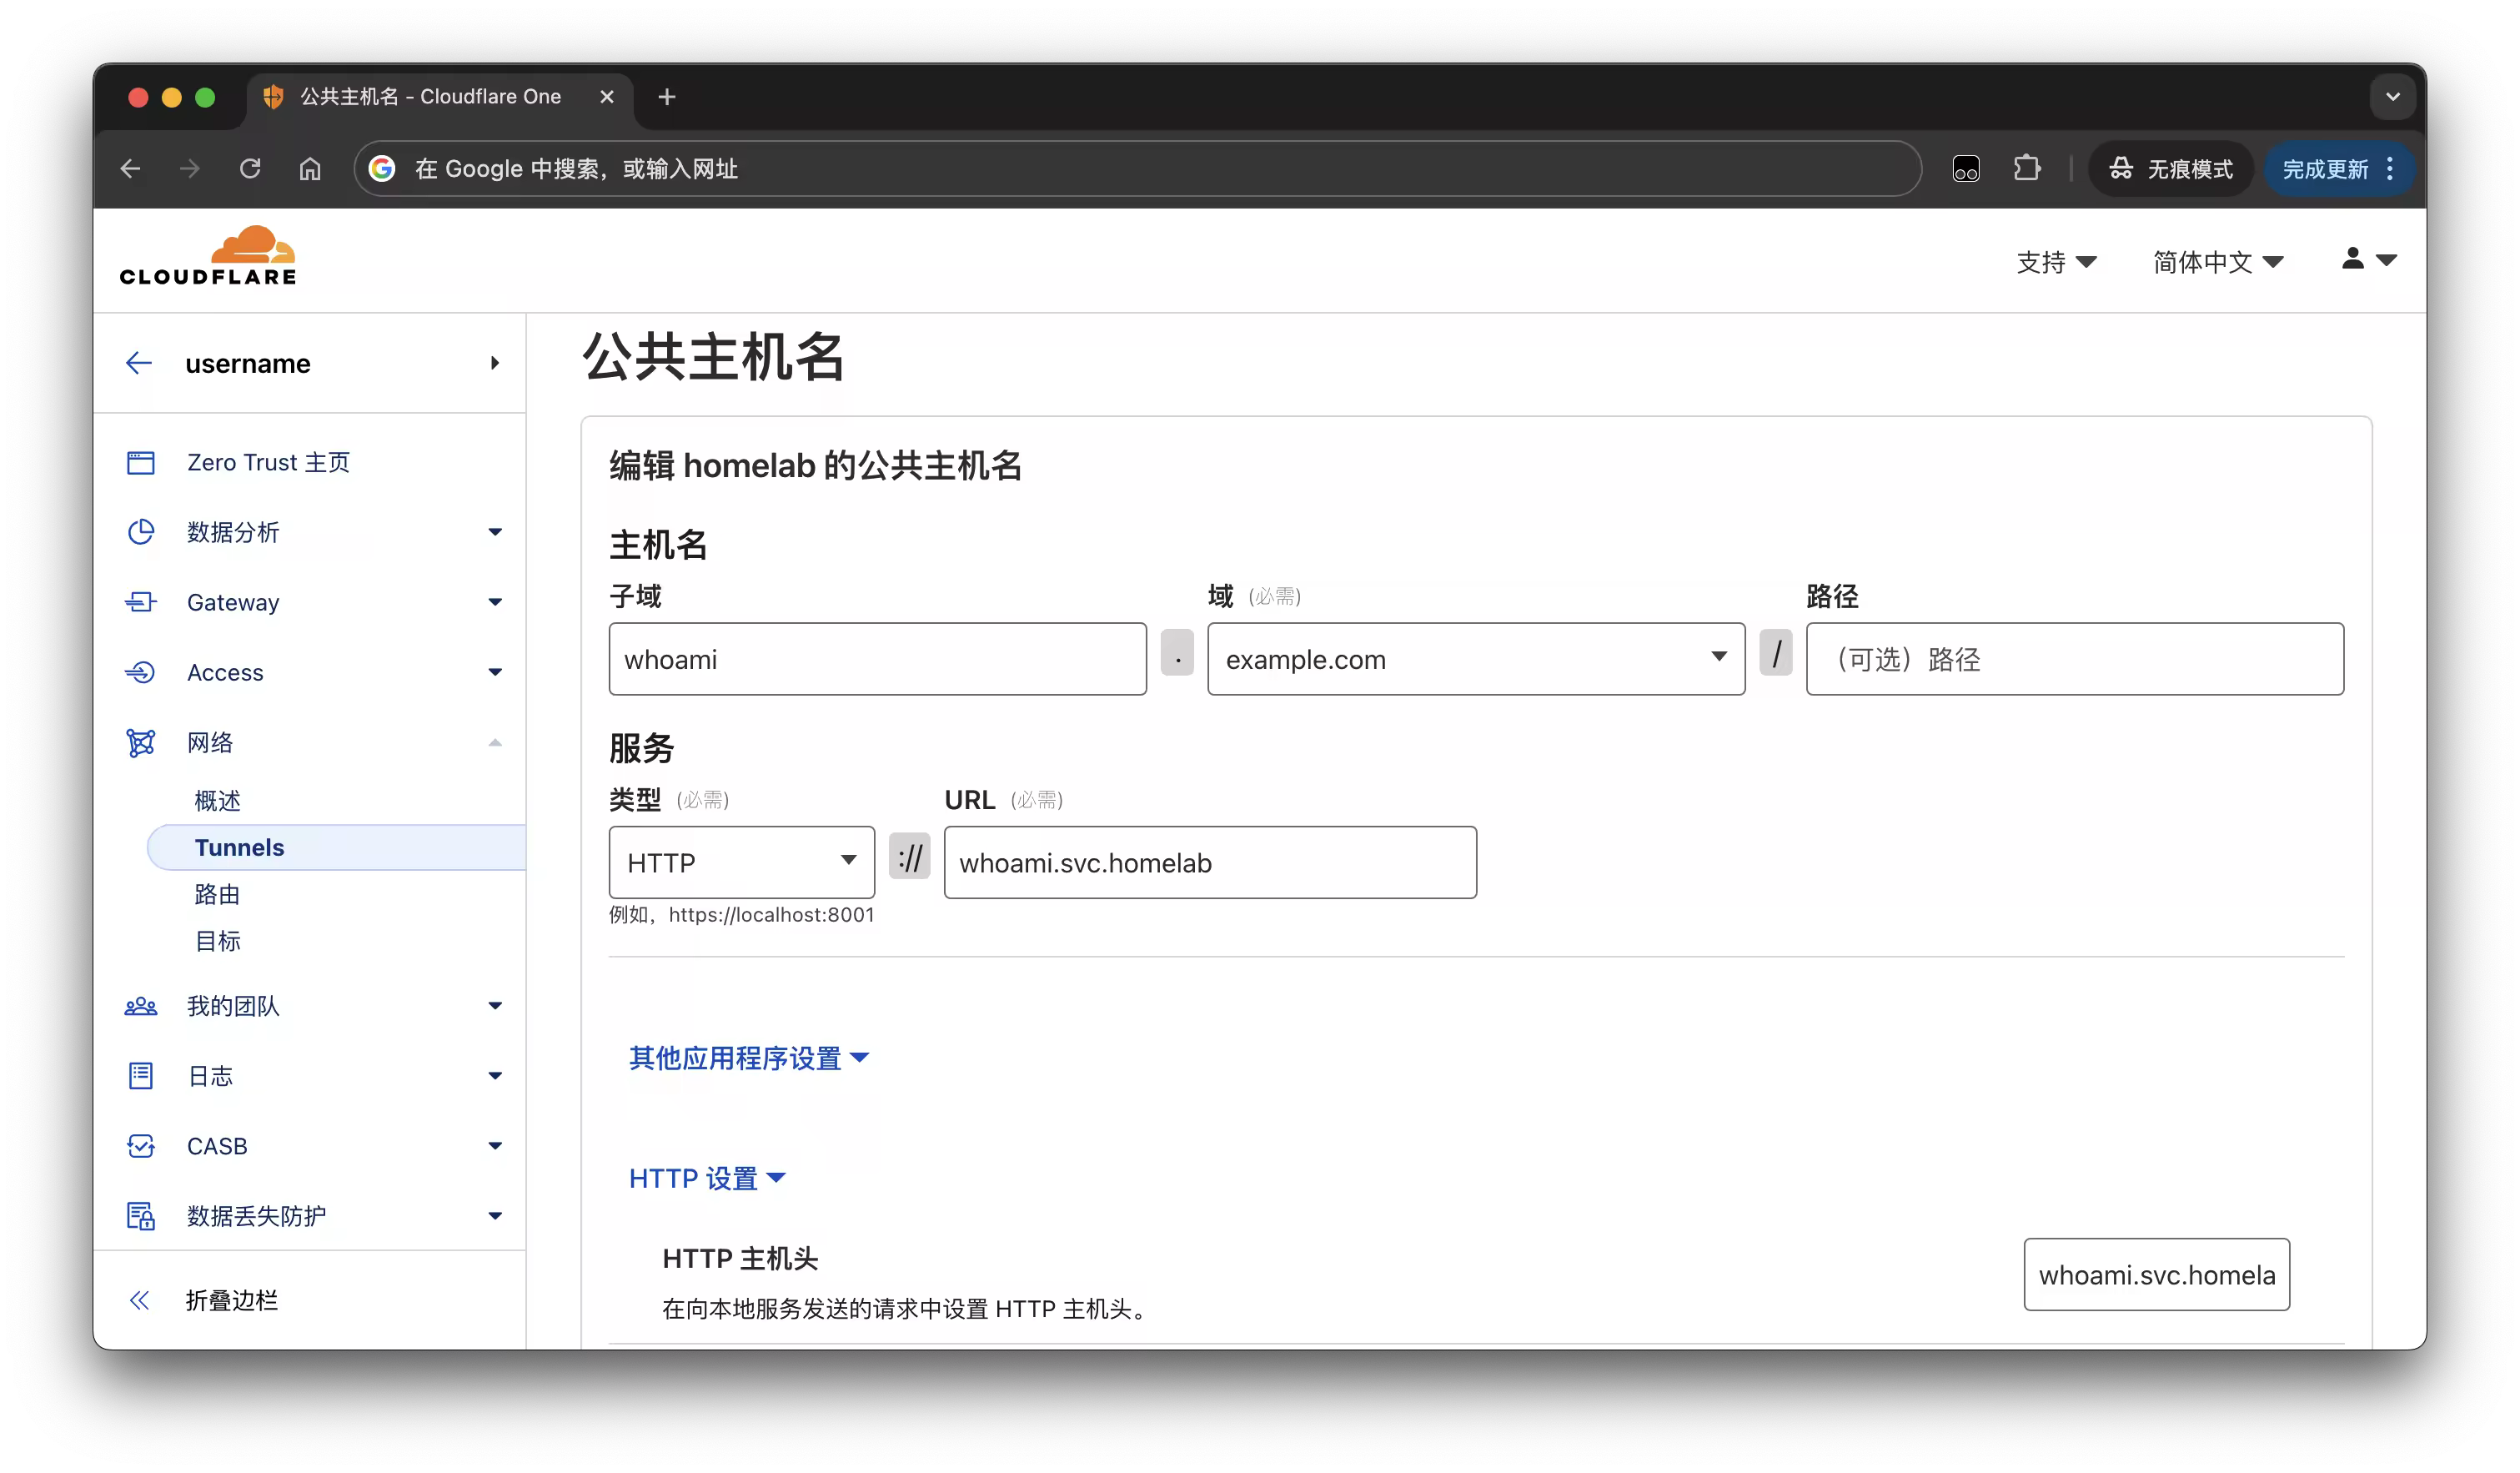
Task: Click the 日志 log icon
Action: (141, 1076)
